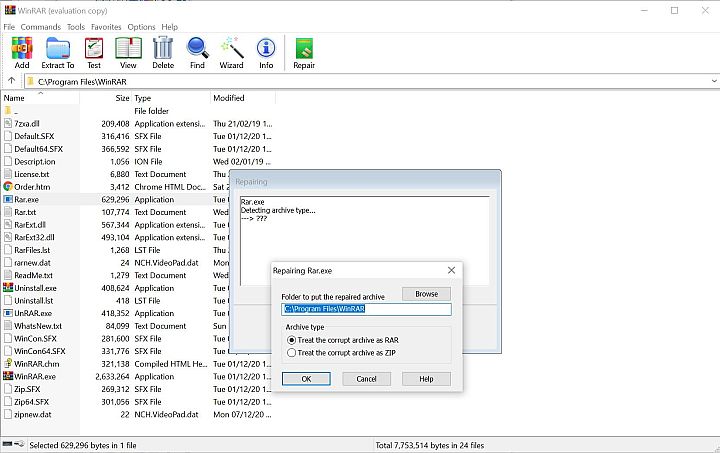Close the Repairing Rar.exe dialog
Screen dimensions: 720x453
click(x=451, y=270)
